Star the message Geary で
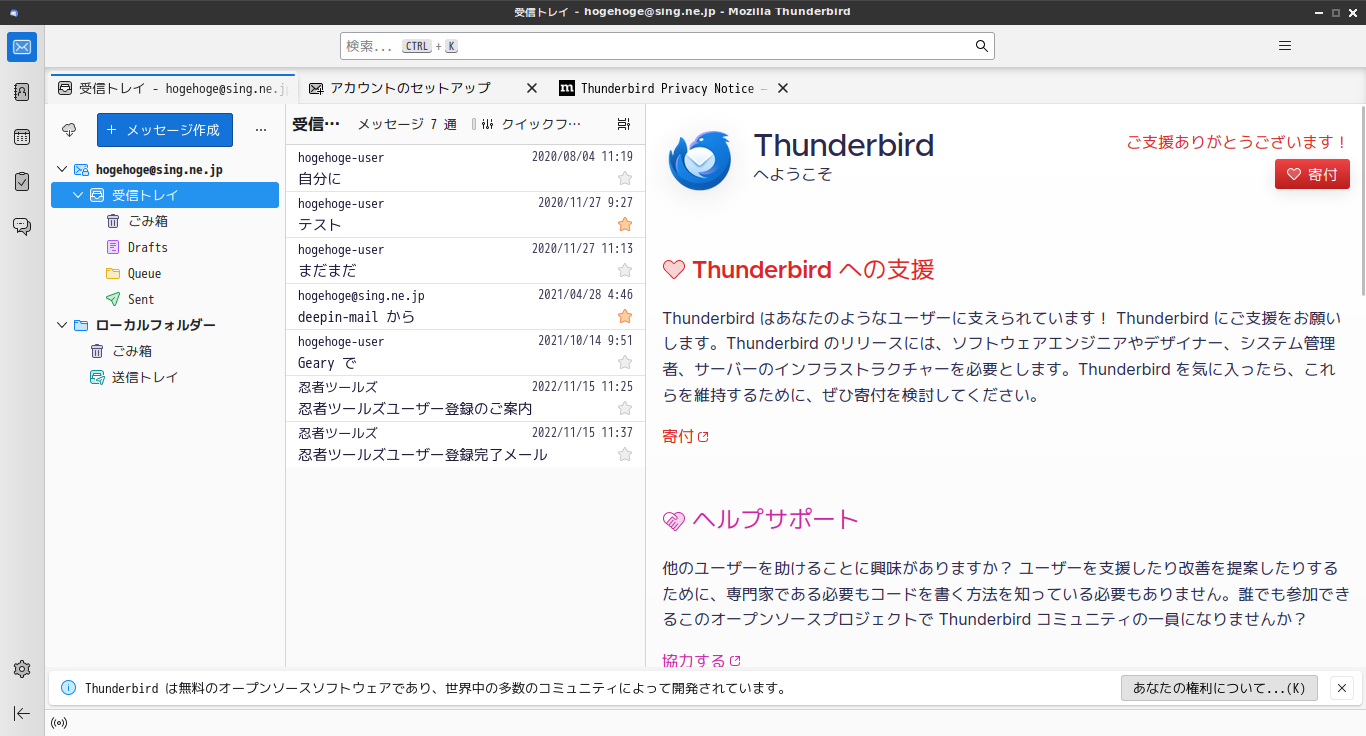 click(x=625, y=362)
